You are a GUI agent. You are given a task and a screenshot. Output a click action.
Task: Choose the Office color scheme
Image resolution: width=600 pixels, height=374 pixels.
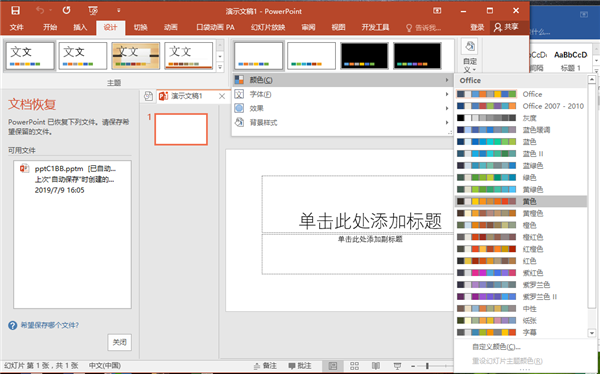[521, 94]
